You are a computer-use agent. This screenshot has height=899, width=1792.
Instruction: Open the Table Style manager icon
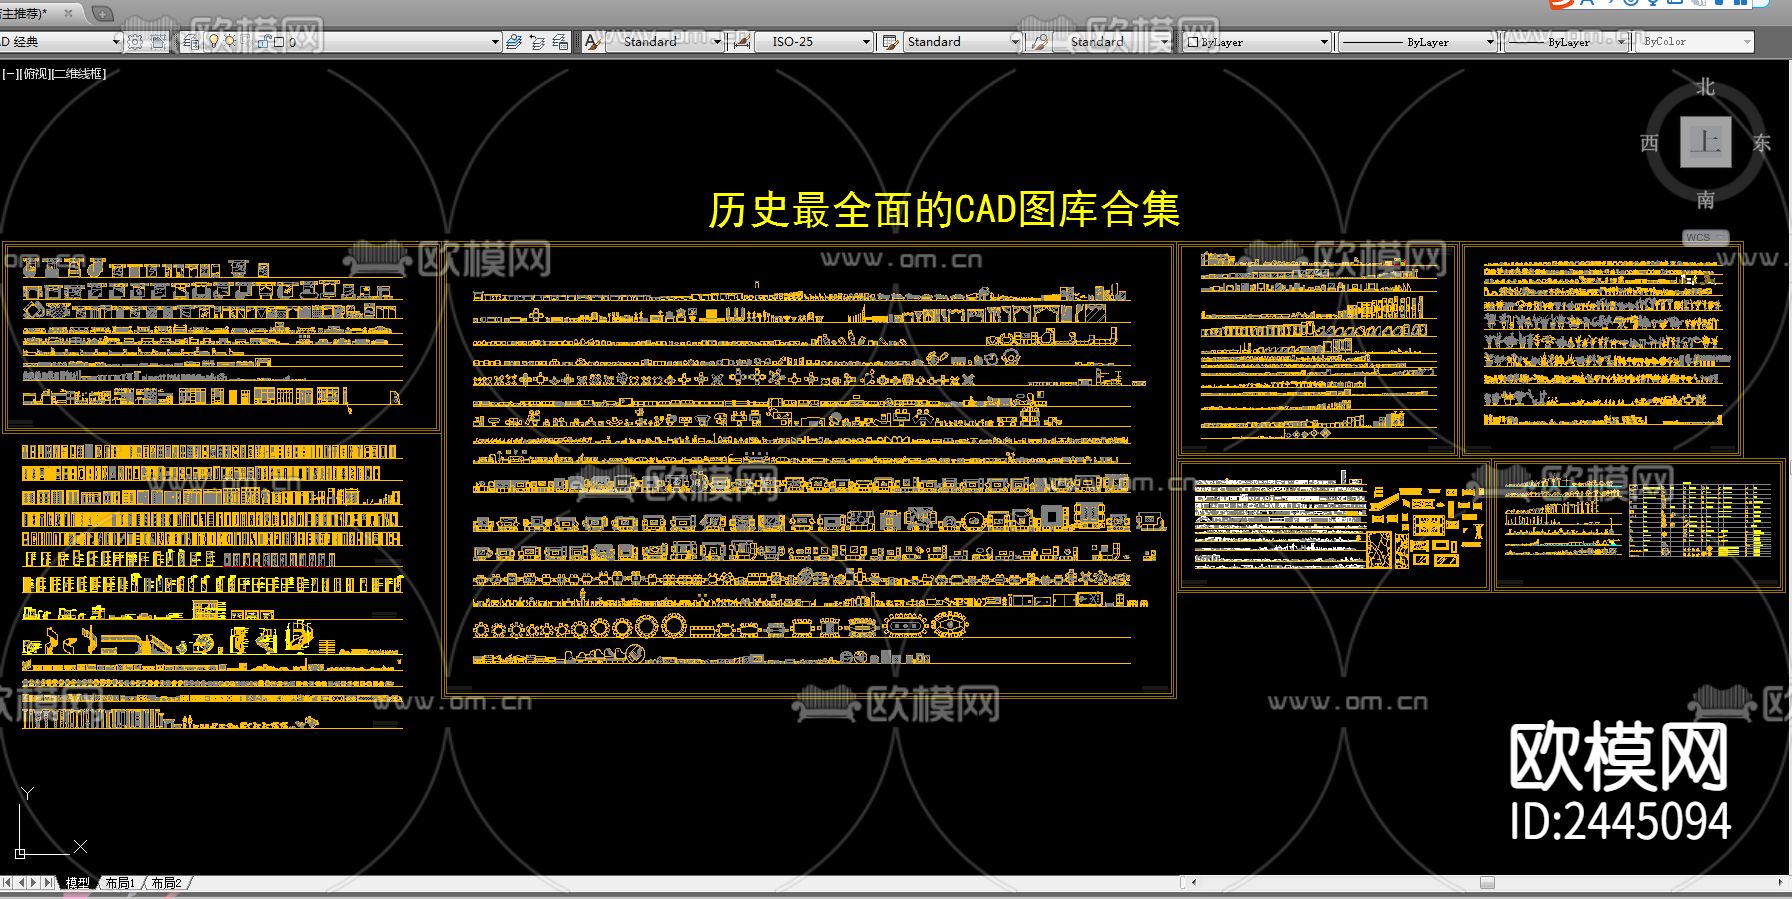click(x=890, y=42)
